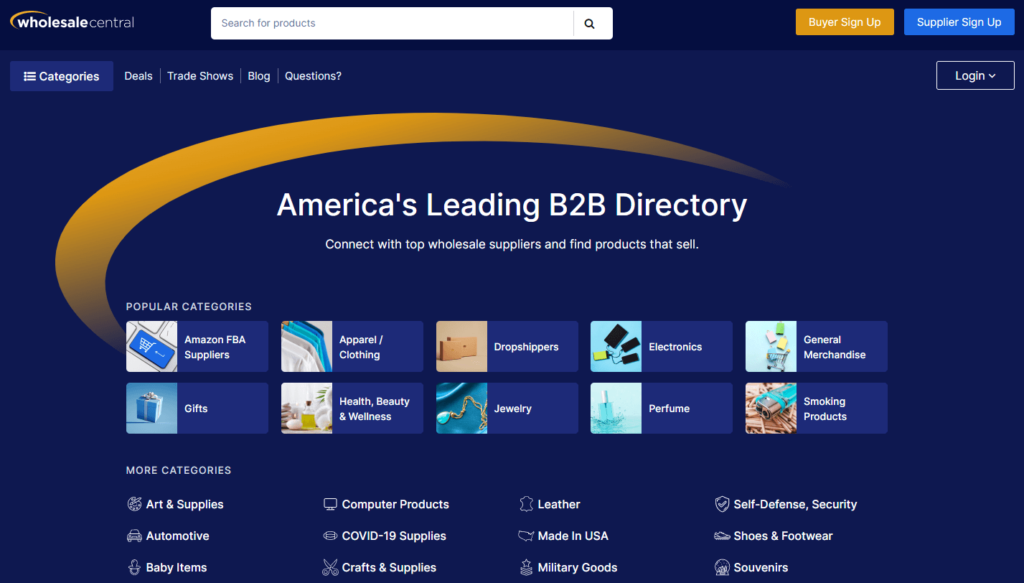Open the Jewelry necklace thumbnail
The image size is (1024, 583).
click(x=461, y=408)
